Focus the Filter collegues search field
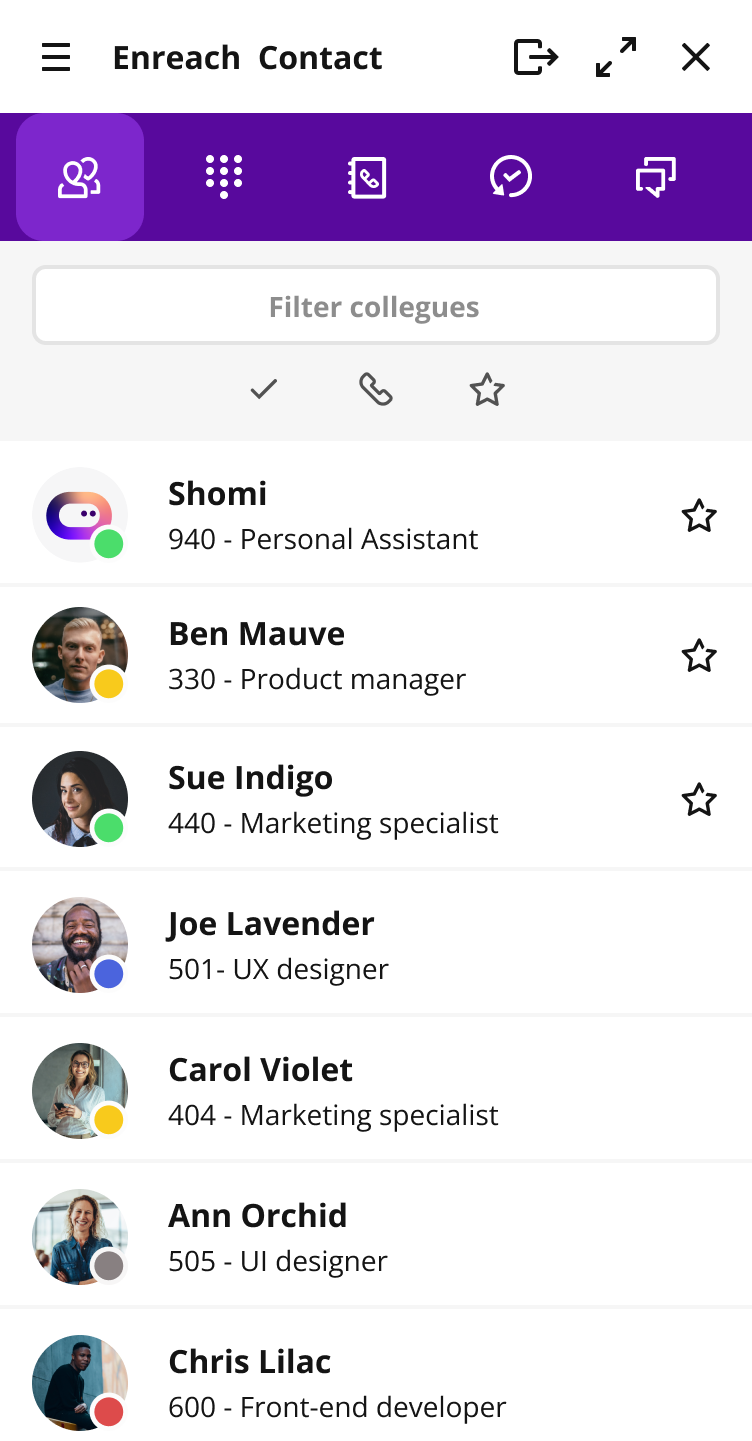This screenshot has height=1441, width=752. (x=375, y=306)
